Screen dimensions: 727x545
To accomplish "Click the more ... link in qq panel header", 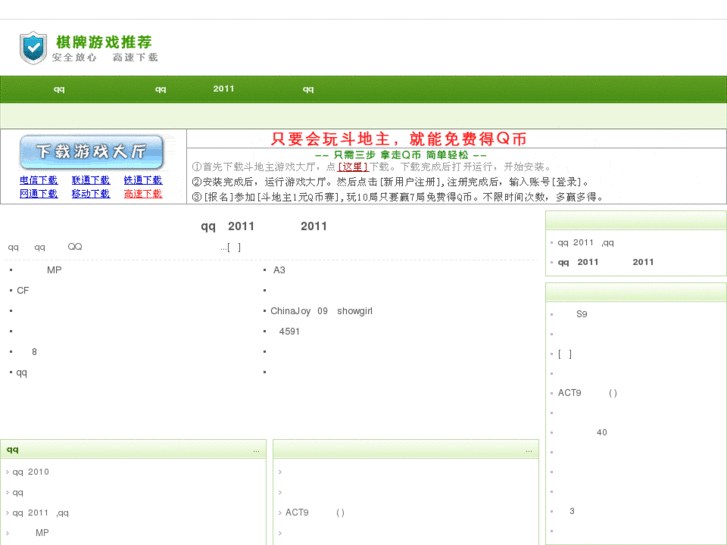I will (x=256, y=450).
